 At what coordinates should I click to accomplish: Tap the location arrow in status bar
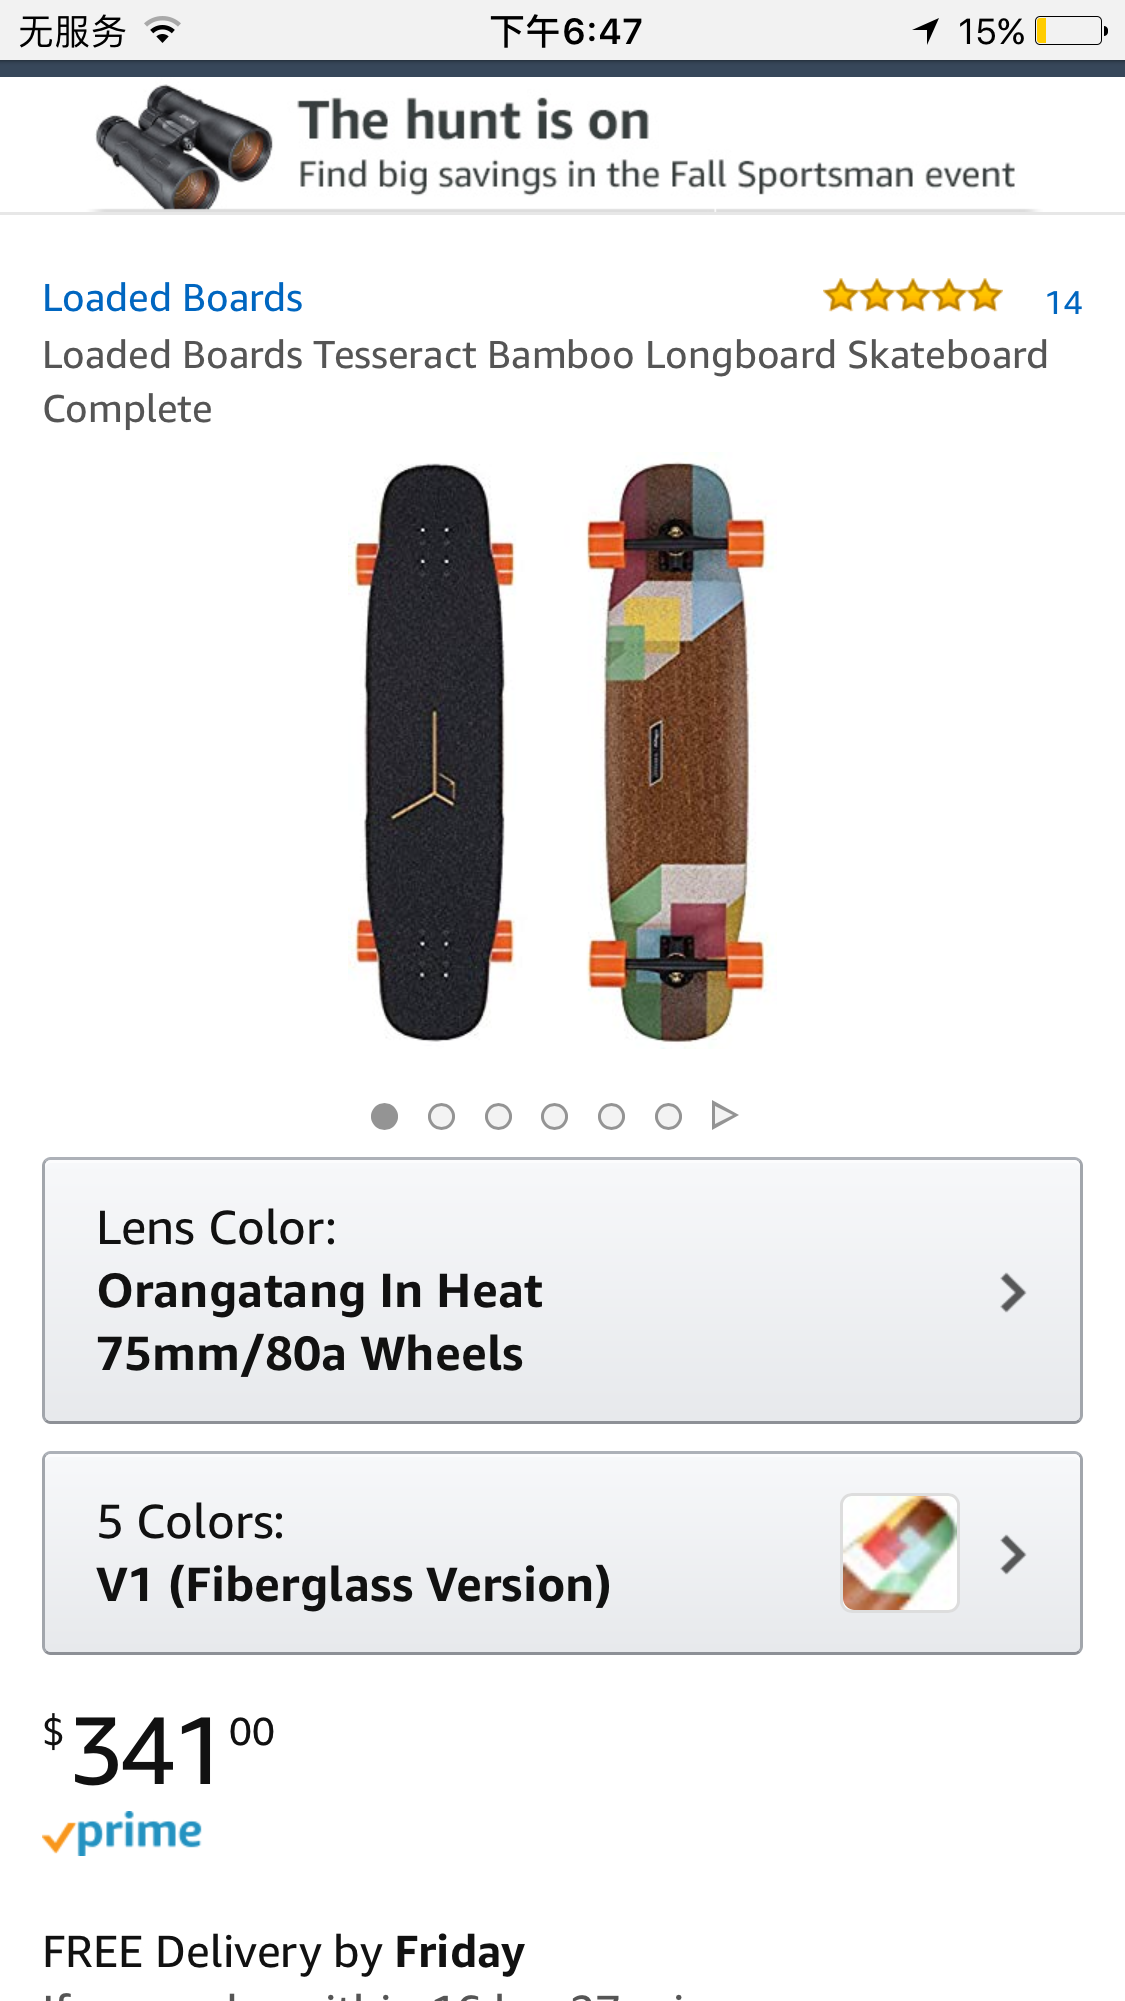click(927, 31)
